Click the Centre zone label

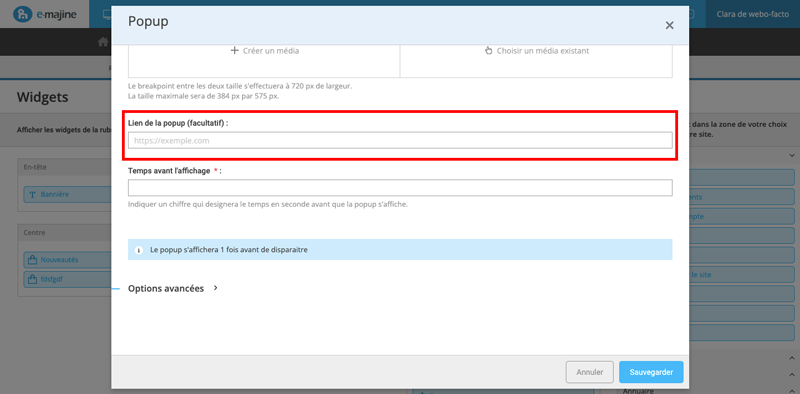(34, 232)
